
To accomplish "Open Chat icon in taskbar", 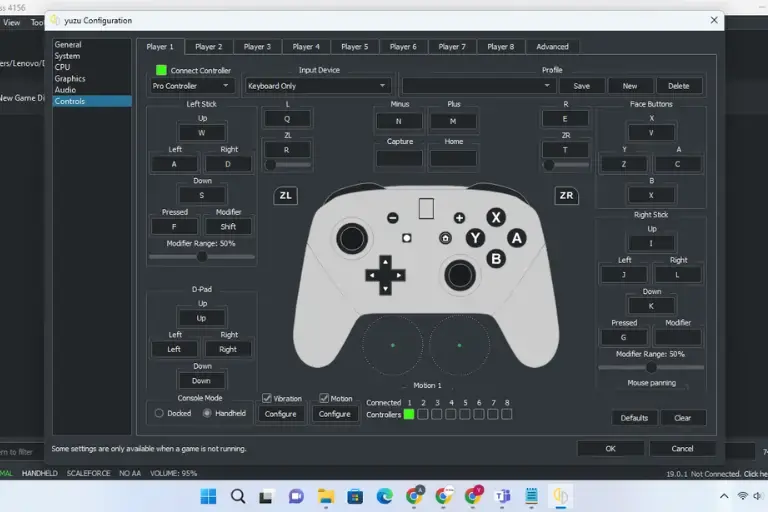I will 296,496.
